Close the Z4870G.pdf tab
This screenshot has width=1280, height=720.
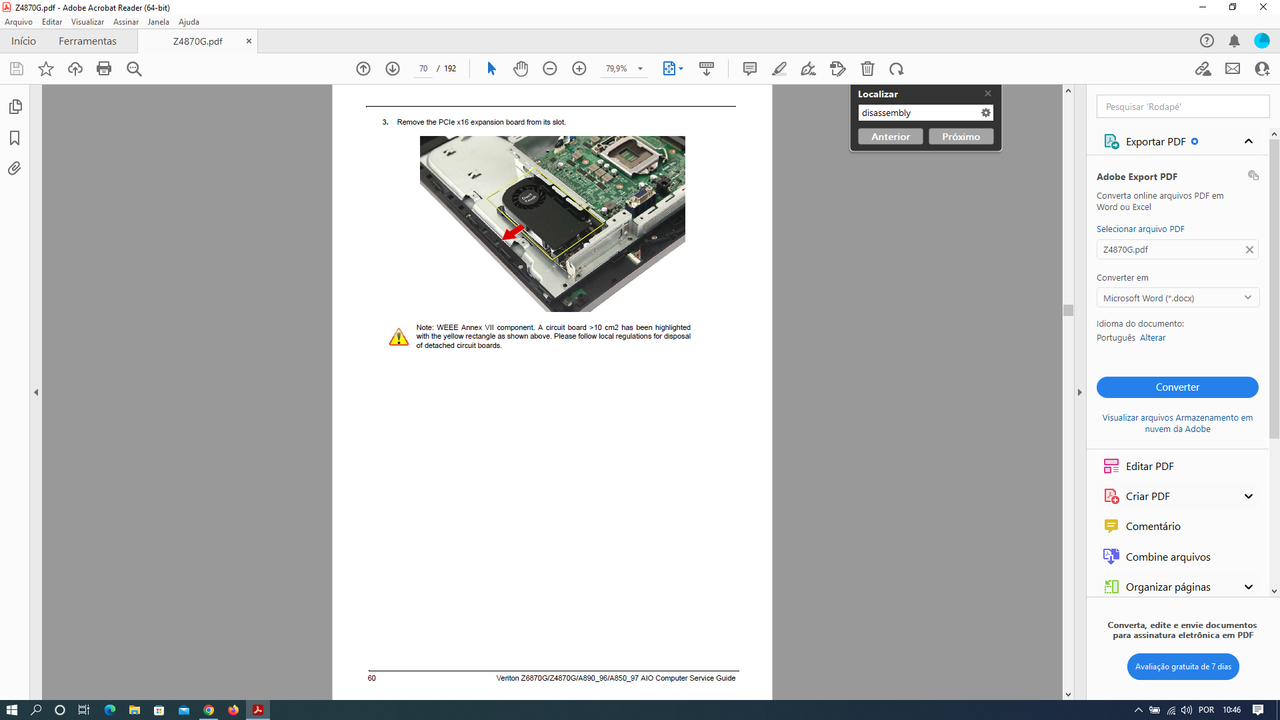click(x=249, y=41)
